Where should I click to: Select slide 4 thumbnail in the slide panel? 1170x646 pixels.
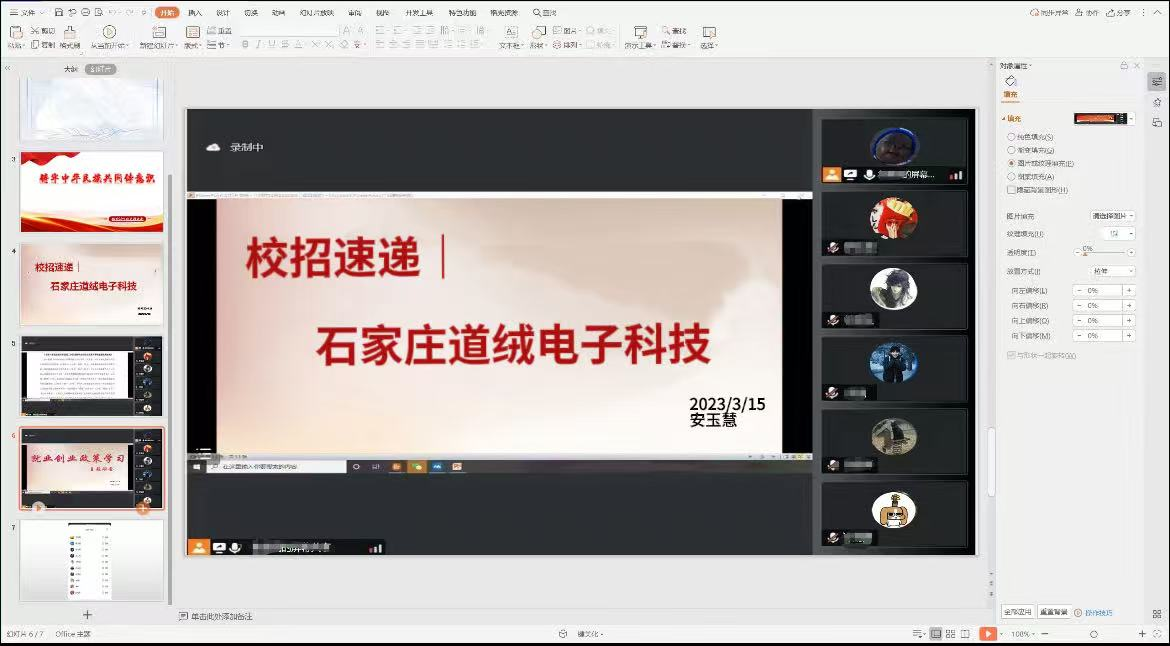coord(91,285)
